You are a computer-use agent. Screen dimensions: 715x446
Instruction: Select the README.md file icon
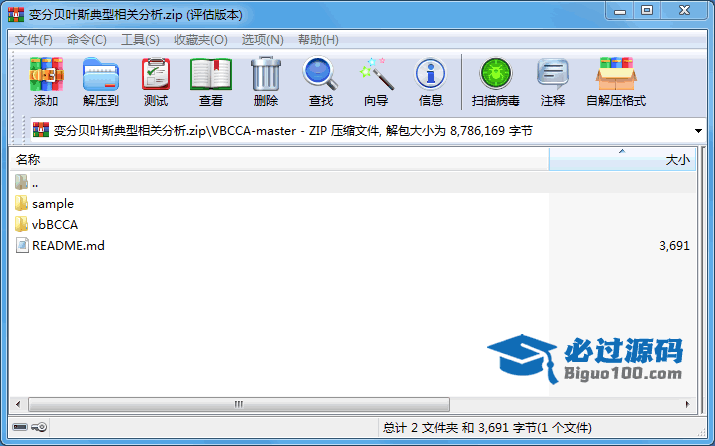[x=22, y=245]
